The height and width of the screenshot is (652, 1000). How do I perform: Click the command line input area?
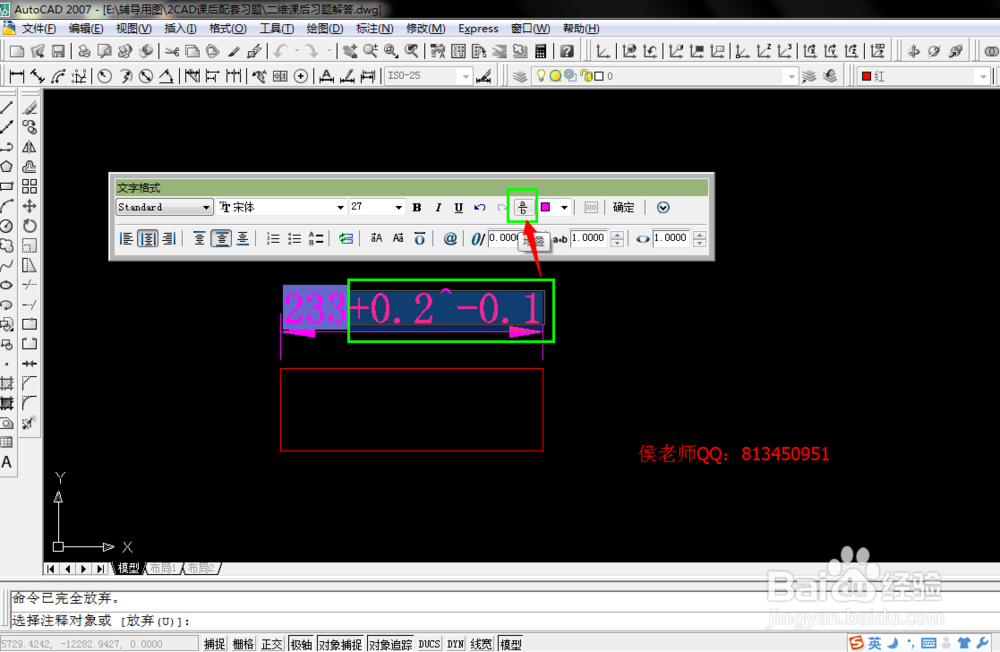click(504, 621)
